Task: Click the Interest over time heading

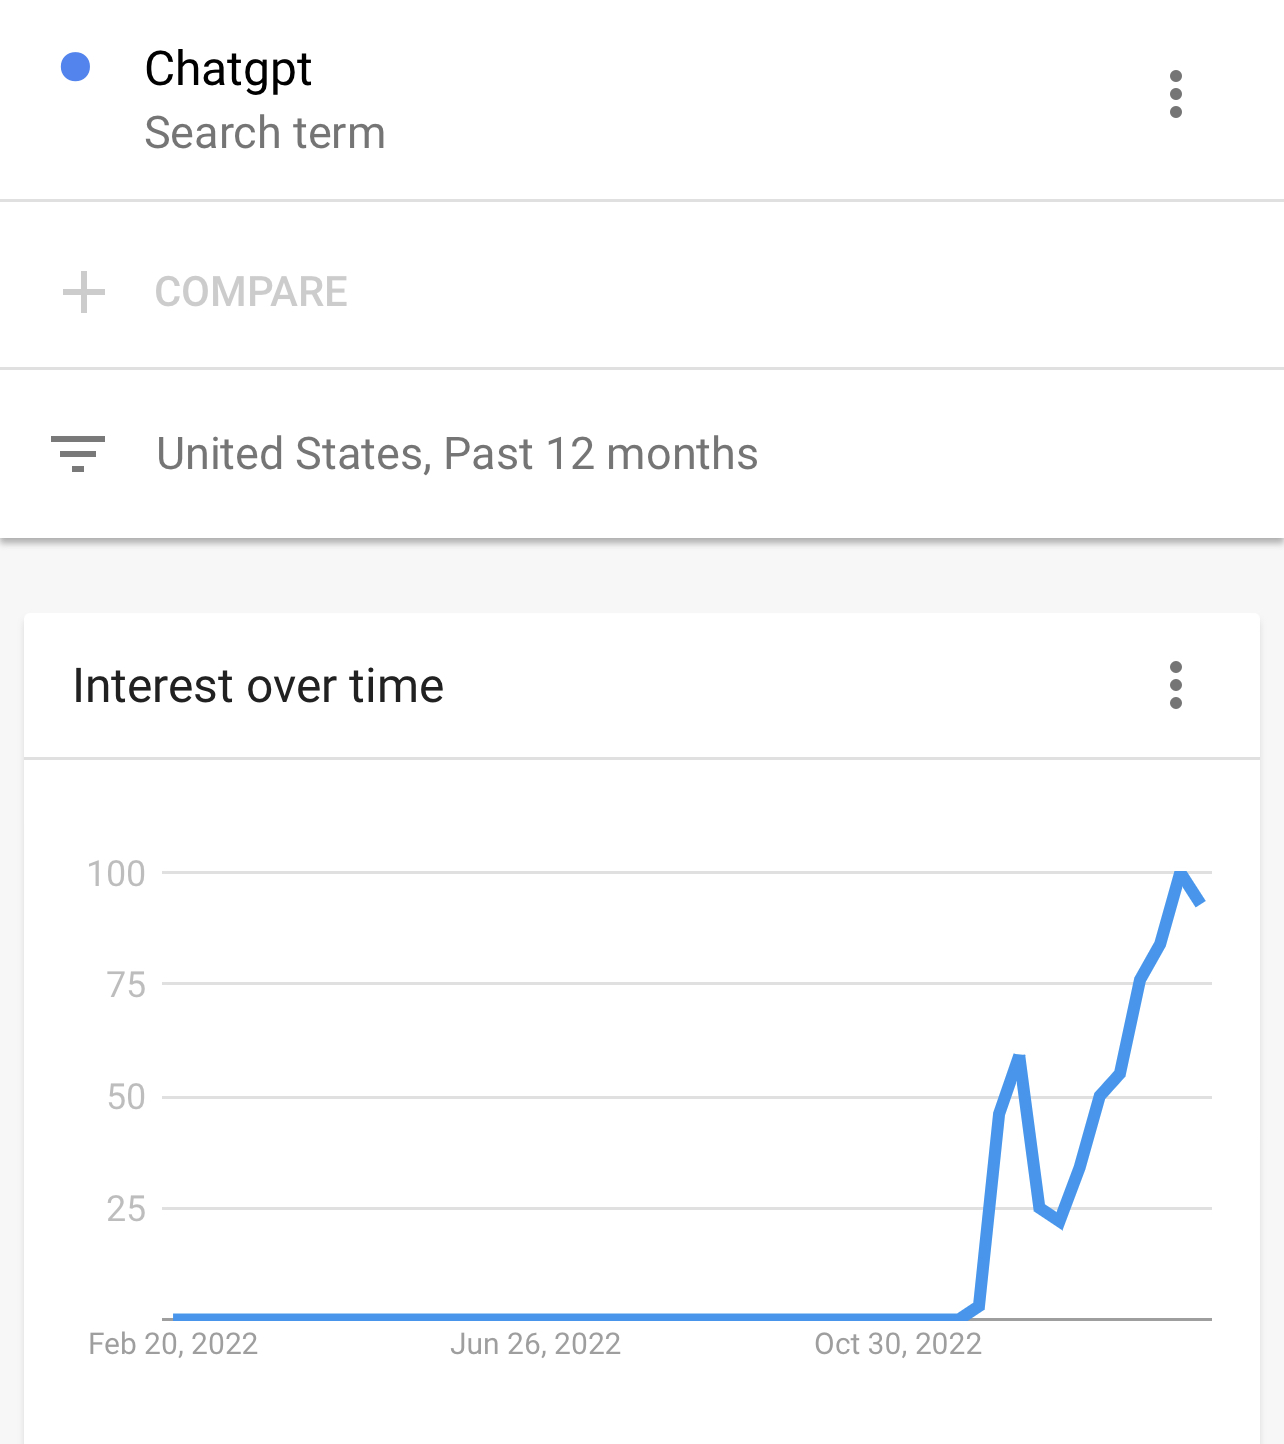Action: [x=258, y=686]
